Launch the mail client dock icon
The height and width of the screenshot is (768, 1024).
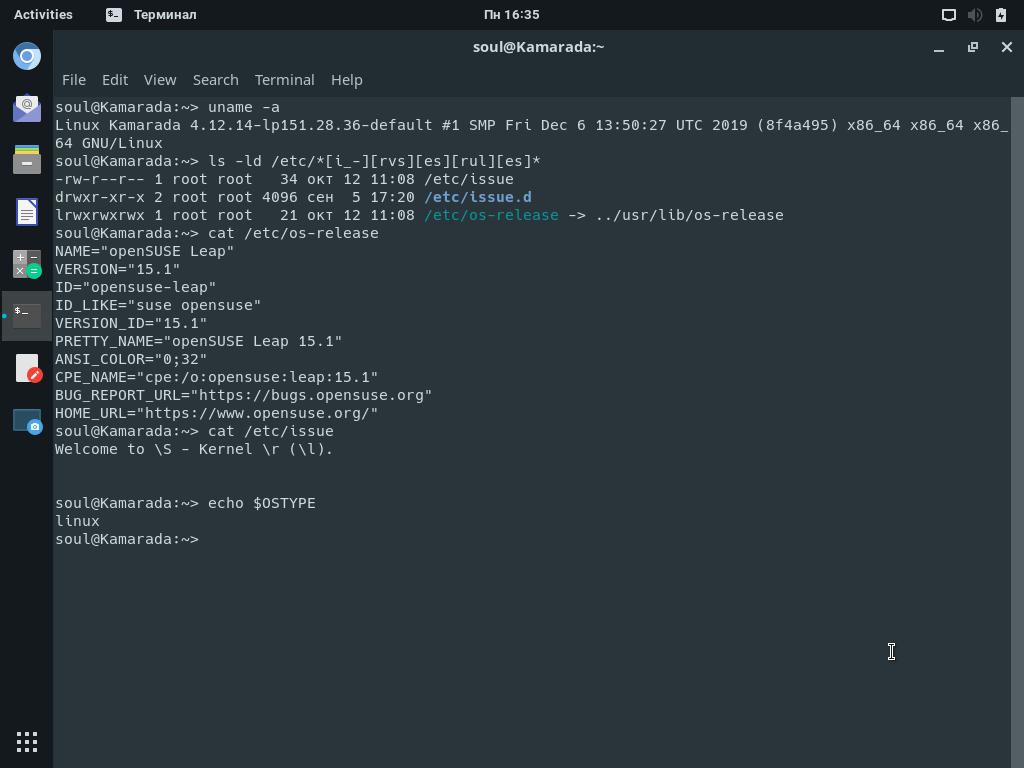point(27,108)
